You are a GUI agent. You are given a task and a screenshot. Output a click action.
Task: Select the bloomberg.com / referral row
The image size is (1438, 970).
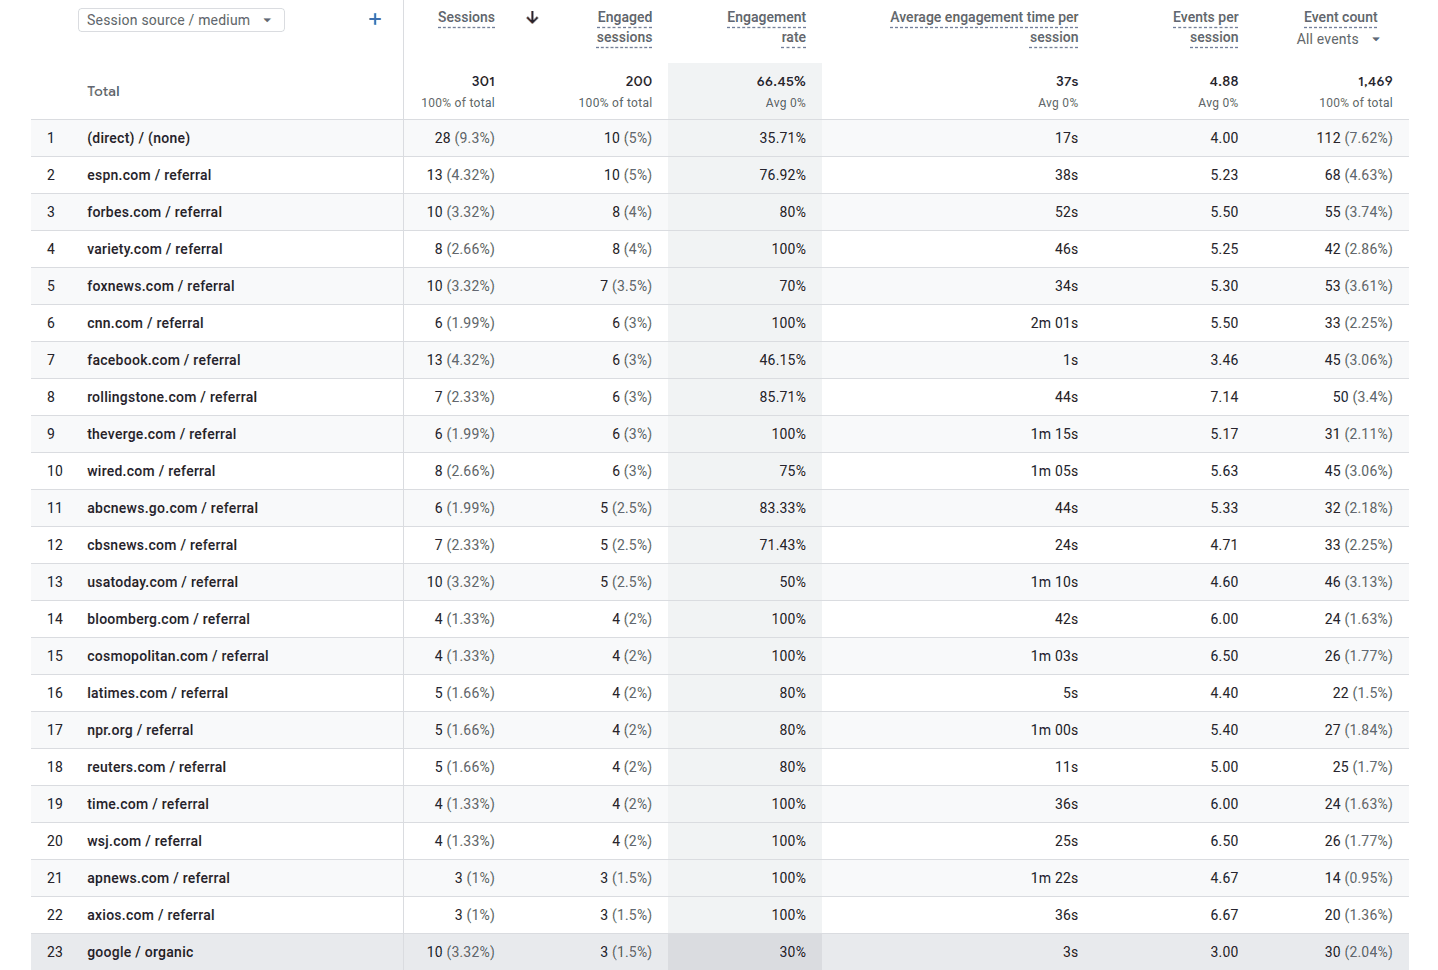point(168,619)
